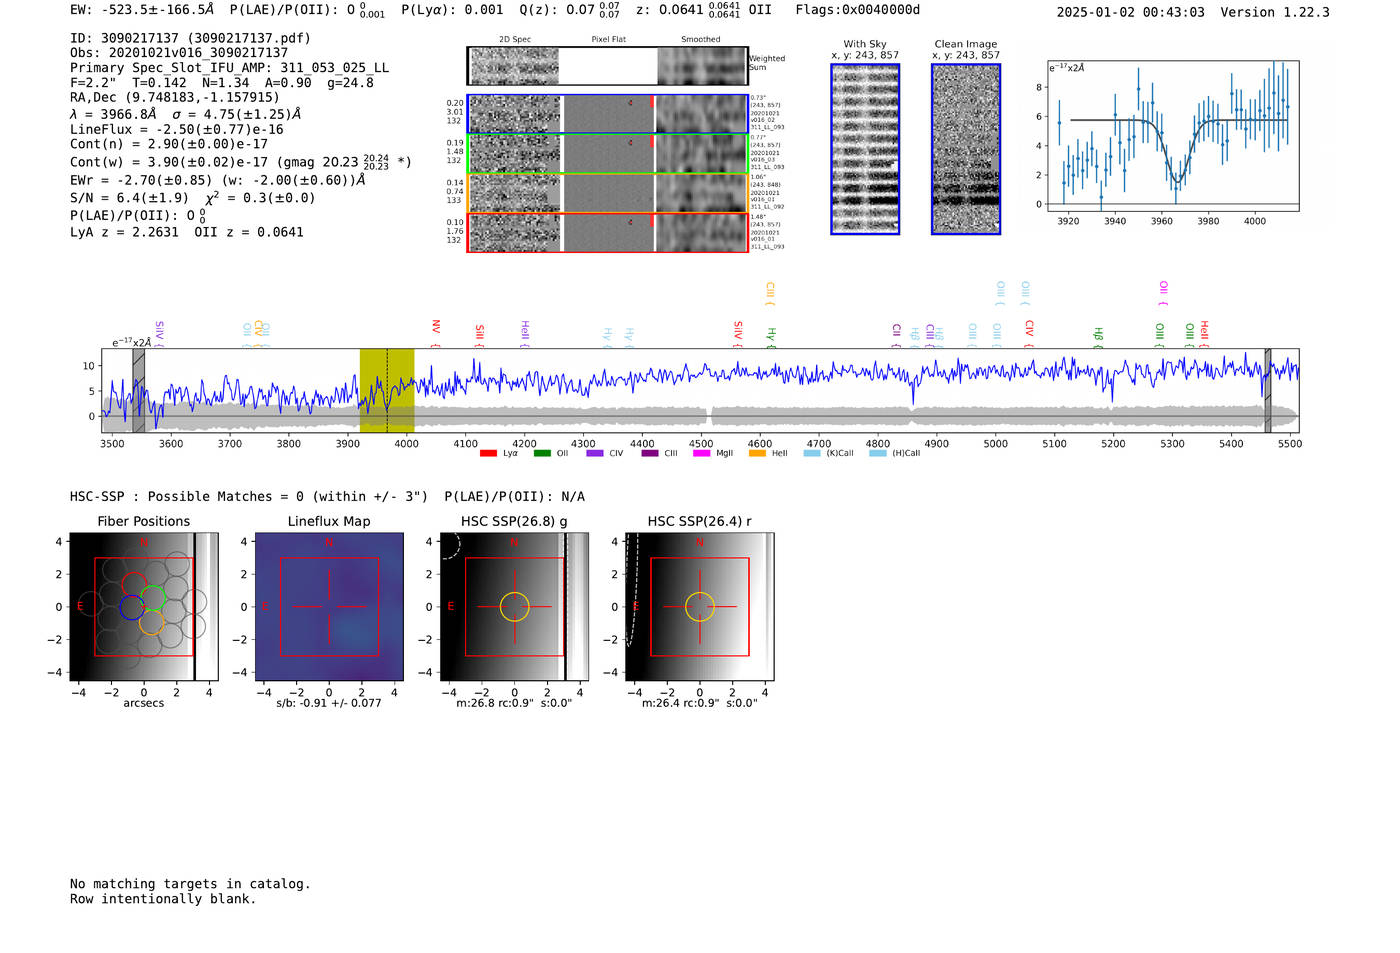Select the blue fiber circle in Fiber Positions
The image size is (1400, 953).
[x=132, y=607]
